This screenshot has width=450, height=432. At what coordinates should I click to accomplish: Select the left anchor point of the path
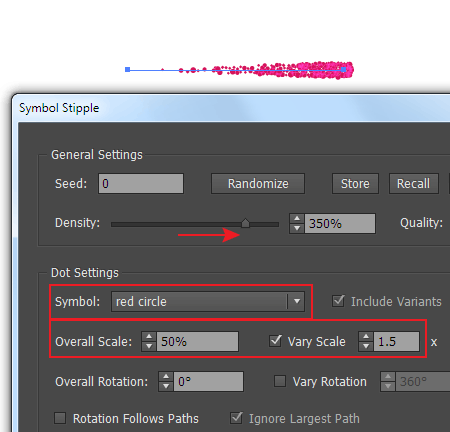coord(127,69)
